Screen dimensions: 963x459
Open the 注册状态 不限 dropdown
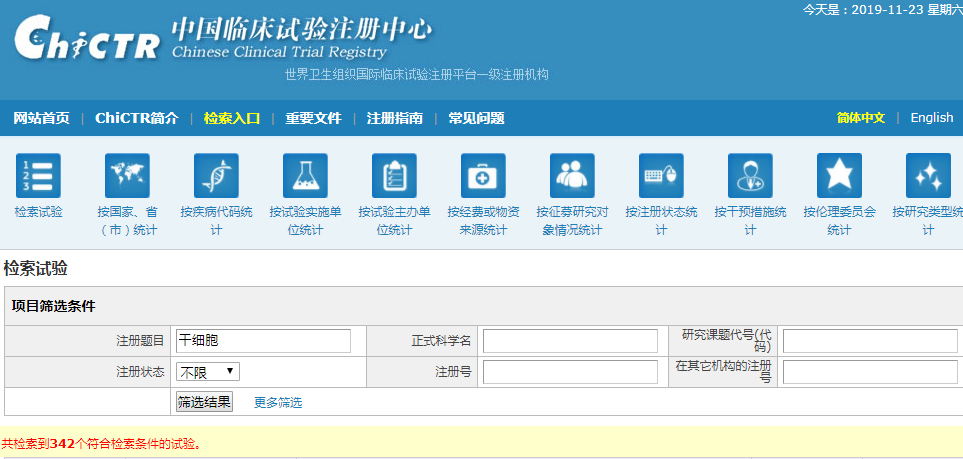tap(208, 372)
